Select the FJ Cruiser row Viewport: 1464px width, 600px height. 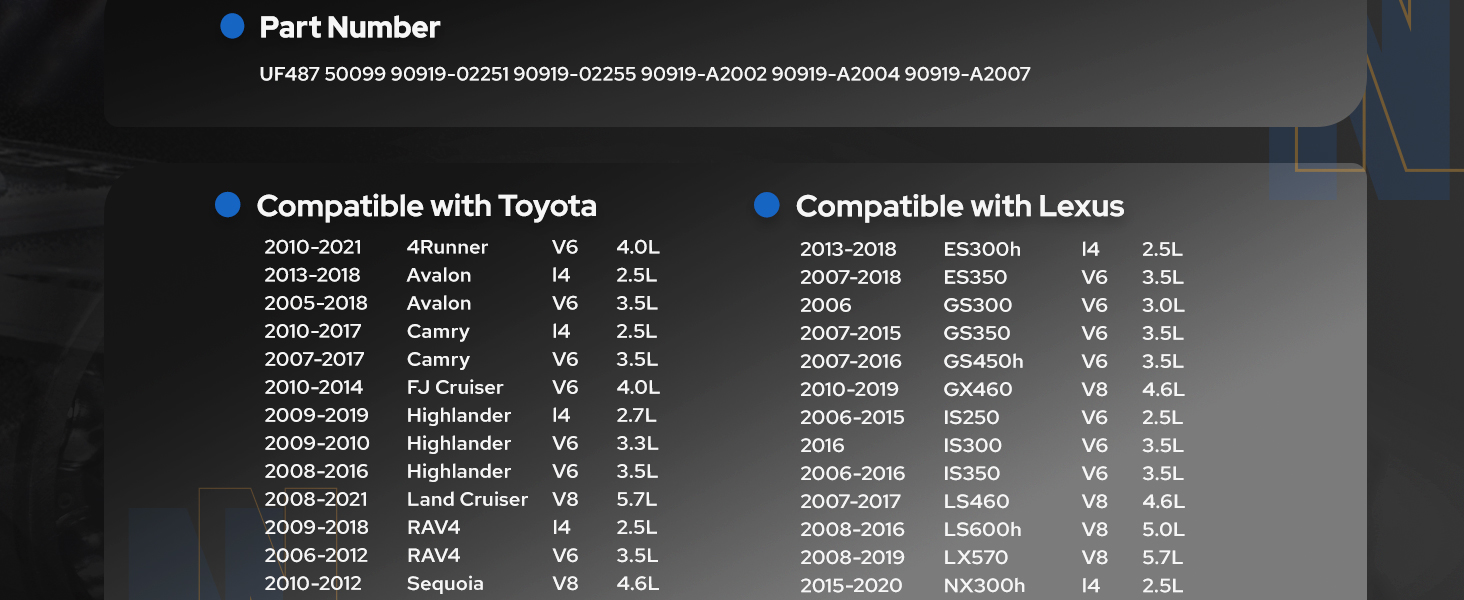coord(454,387)
